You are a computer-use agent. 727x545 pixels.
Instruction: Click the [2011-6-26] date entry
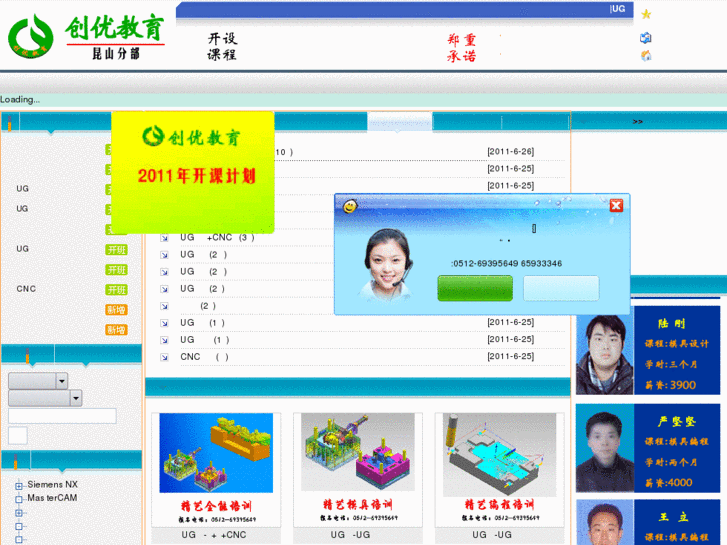tap(510, 152)
